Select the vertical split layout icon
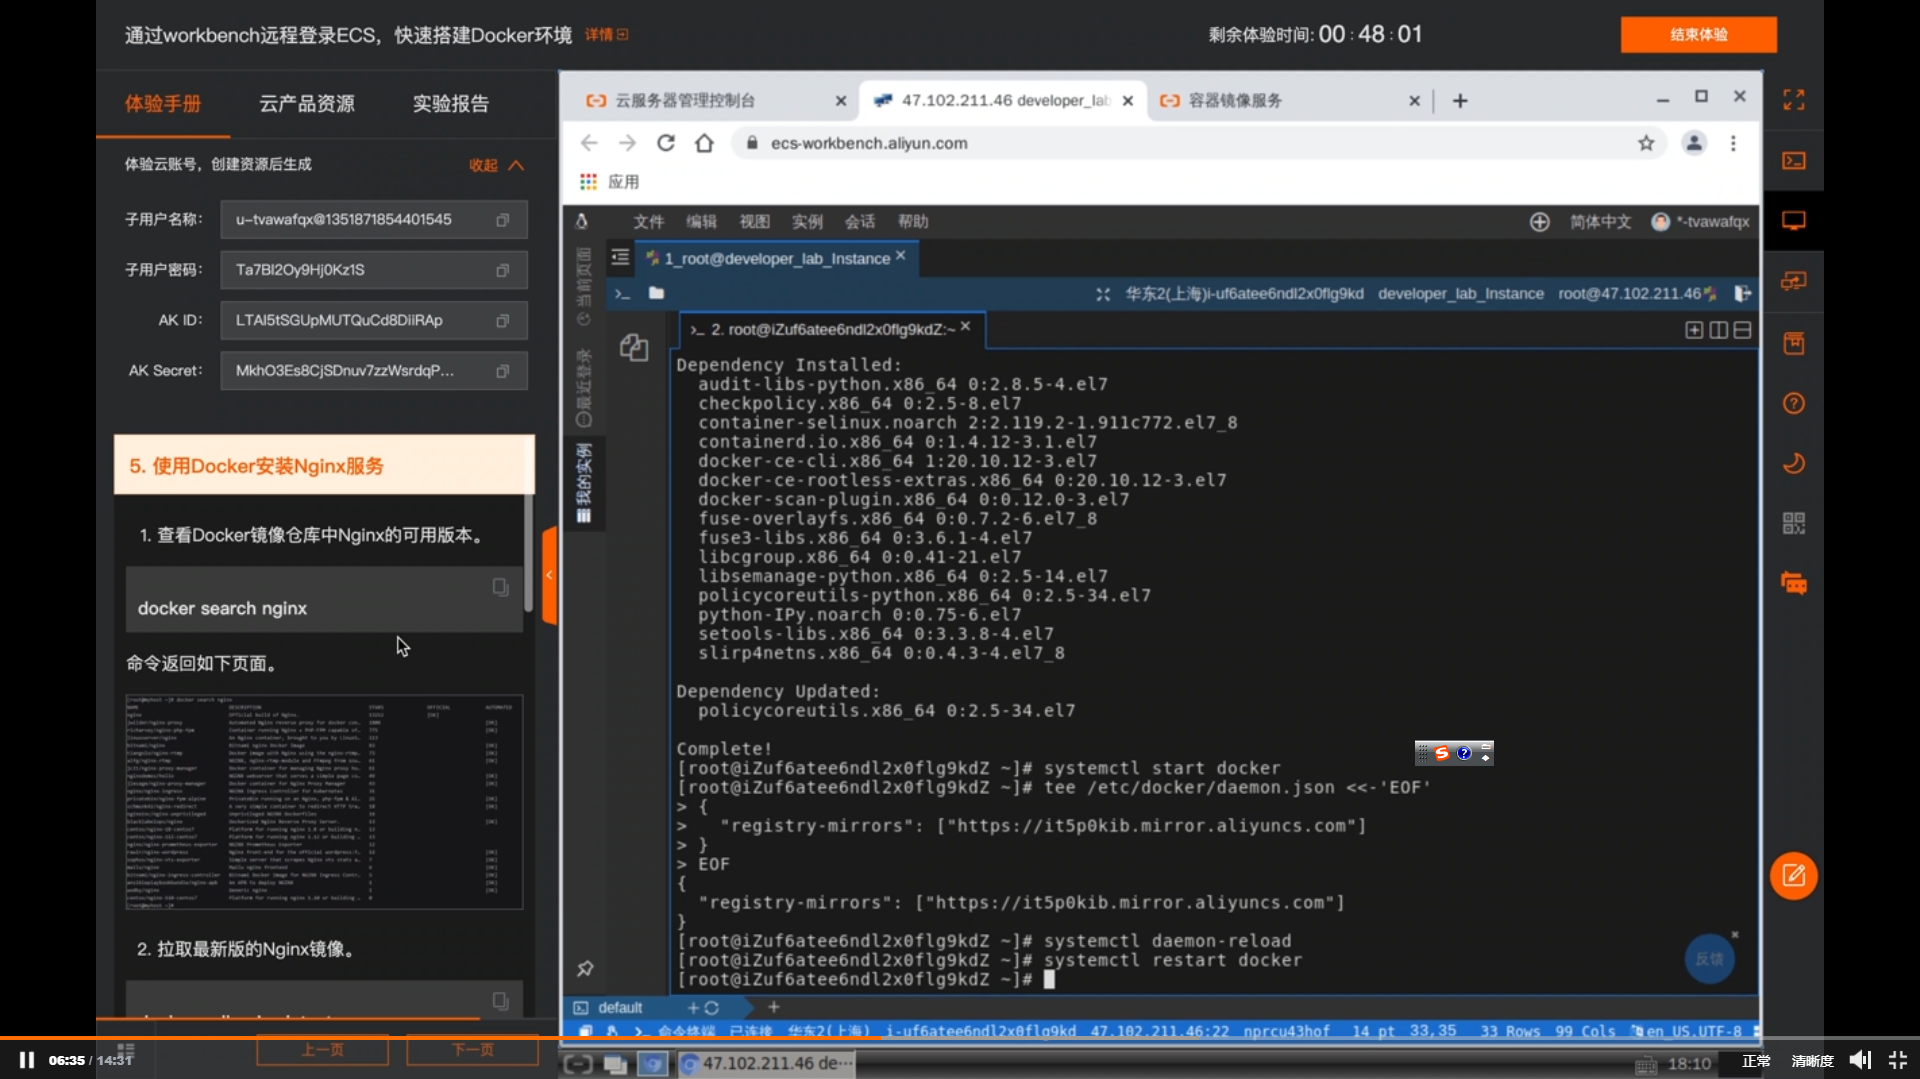 click(x=1718, y=330)
